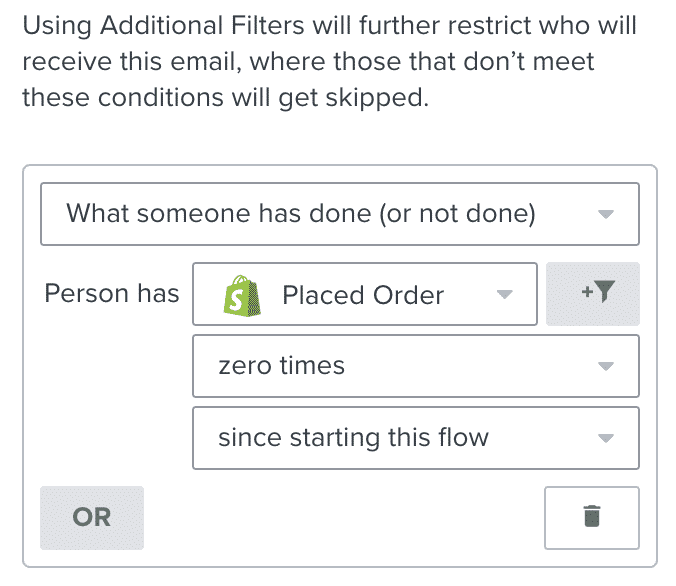
Task: Click empty space between OR and trash
Action: click(x=344, y=518)
